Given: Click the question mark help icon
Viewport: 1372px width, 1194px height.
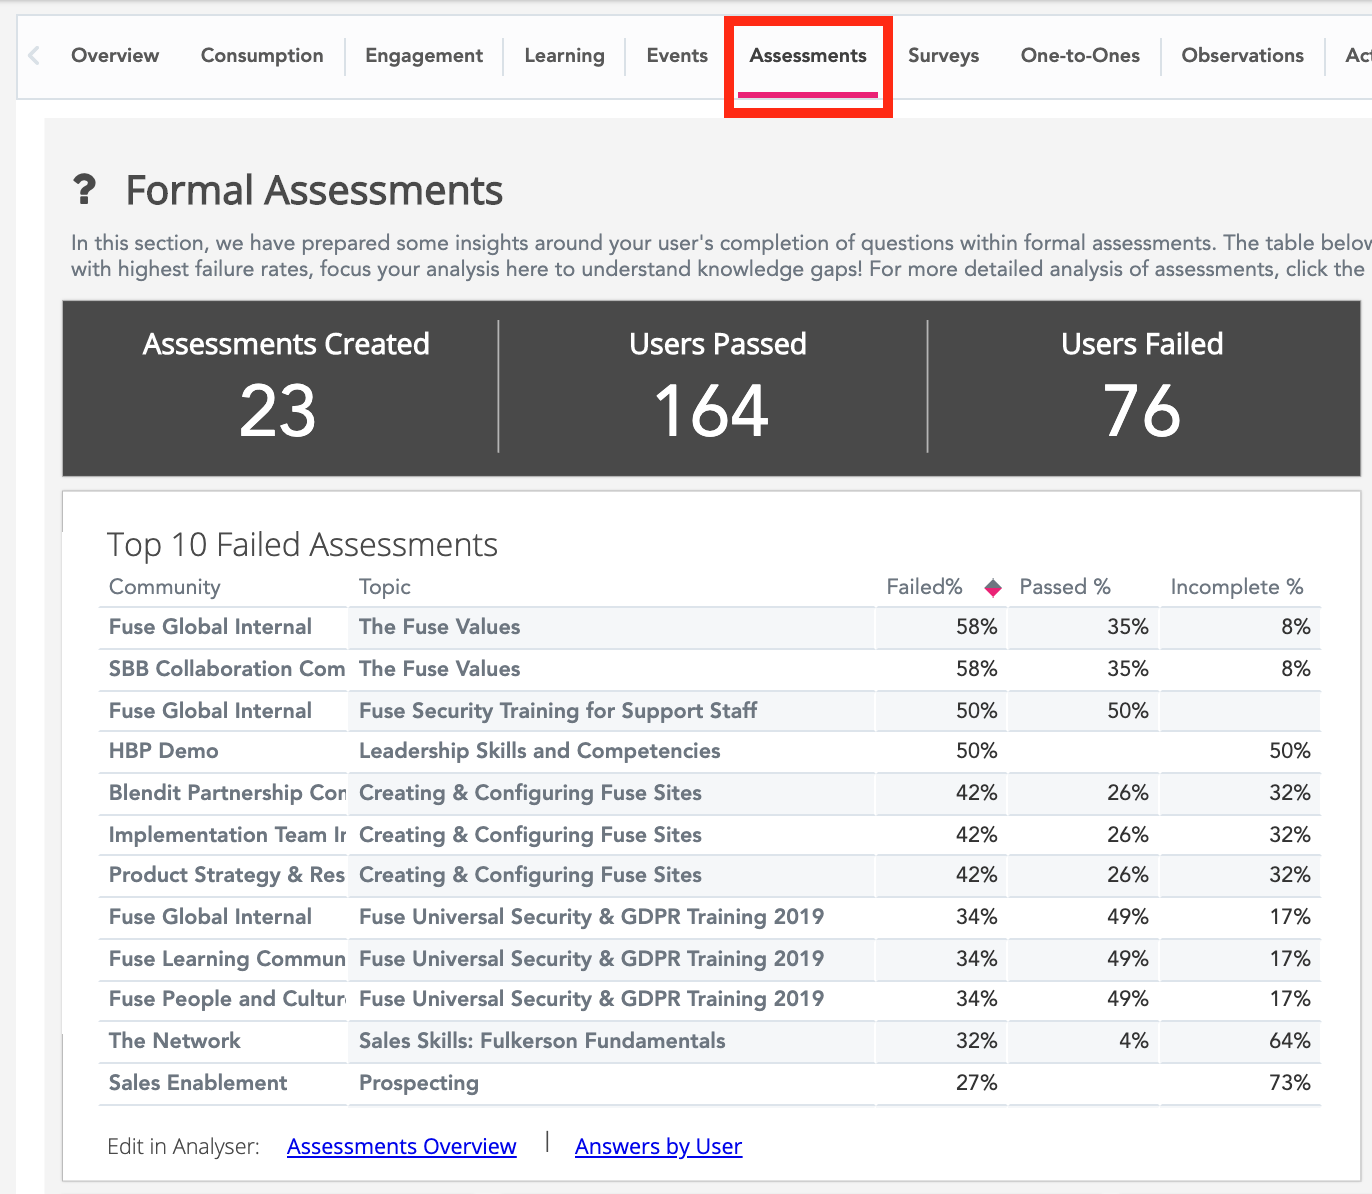Looking at the screenshot, I should [x=85, y=189].
